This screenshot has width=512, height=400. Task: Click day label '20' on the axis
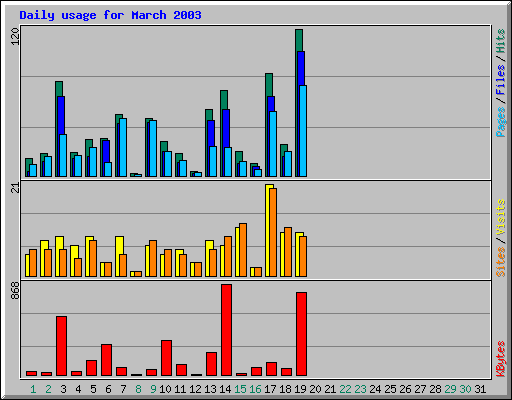click(315, 389)
